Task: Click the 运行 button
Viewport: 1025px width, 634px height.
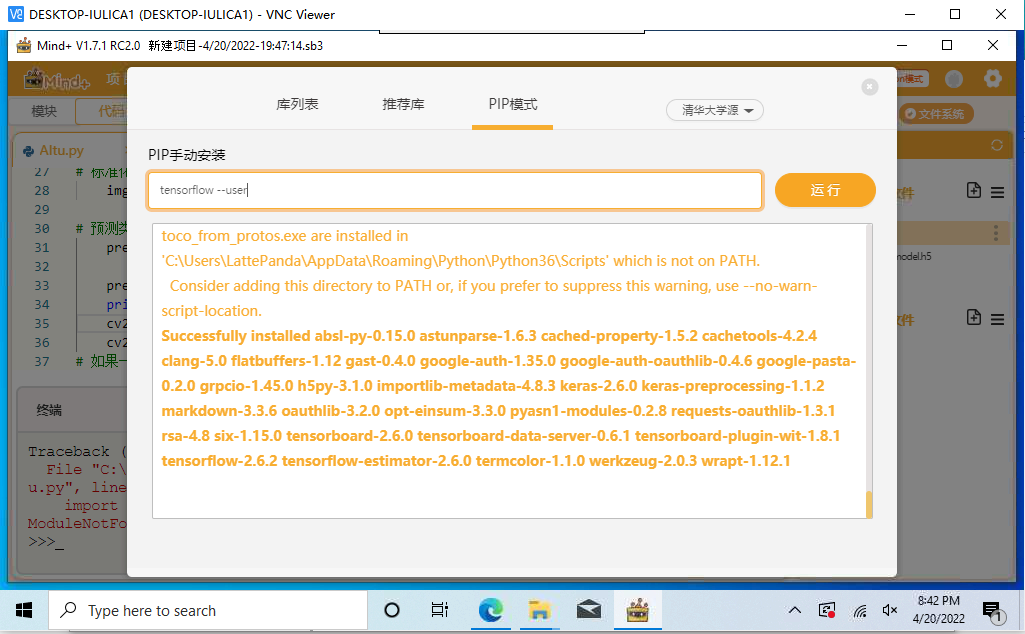Action: point(825,190)
